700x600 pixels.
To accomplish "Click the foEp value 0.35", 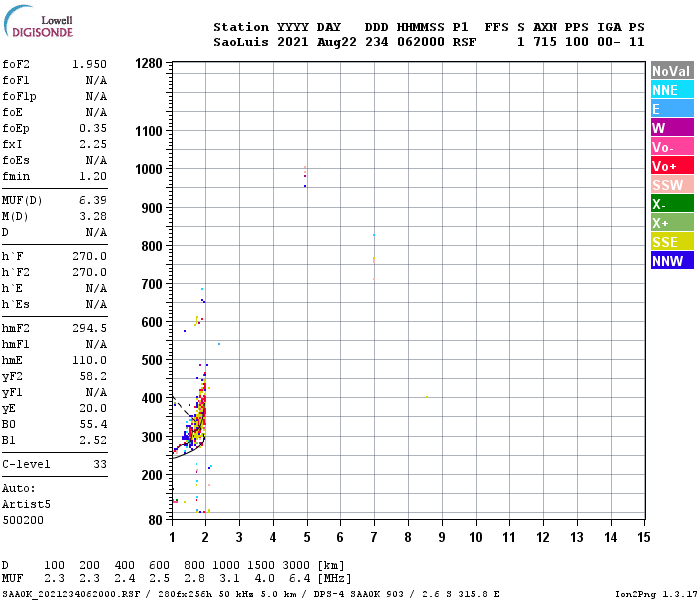I will pyautogui.click(x=93, y=128).
